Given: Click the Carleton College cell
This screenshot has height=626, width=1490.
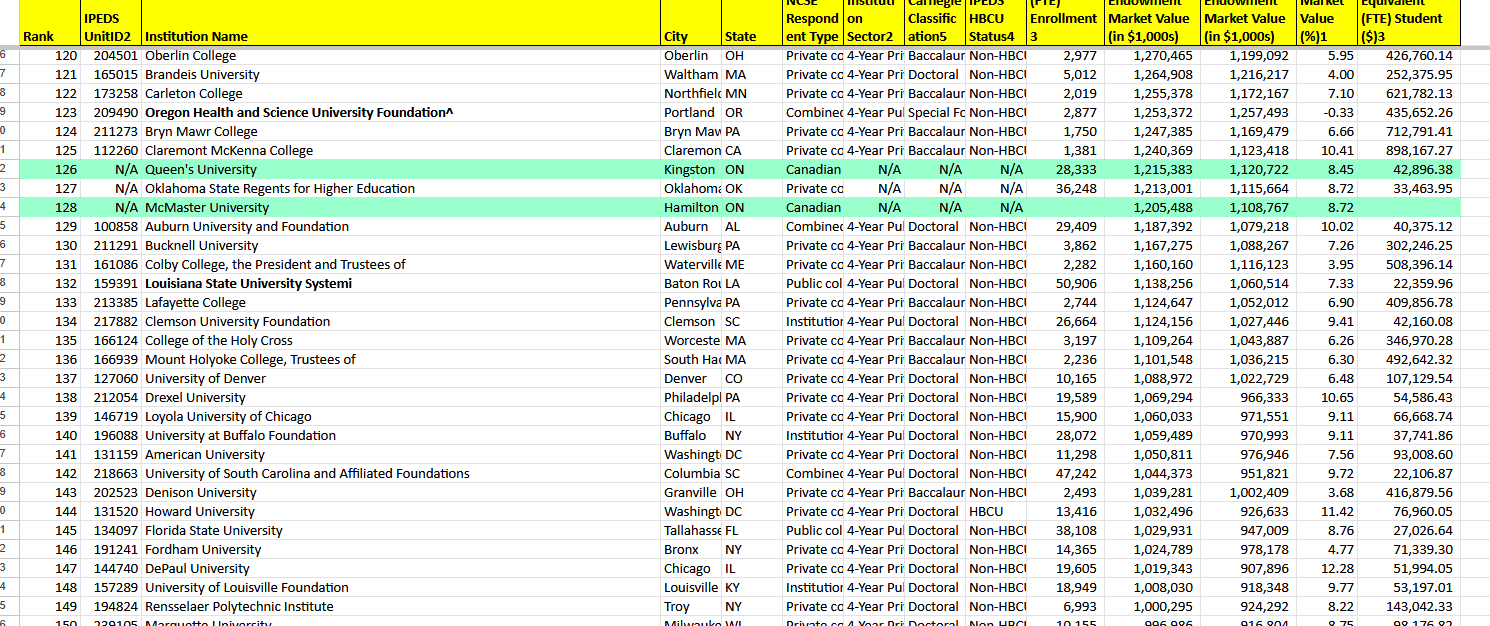Looking at the screenshot, I should click(401, 94).
